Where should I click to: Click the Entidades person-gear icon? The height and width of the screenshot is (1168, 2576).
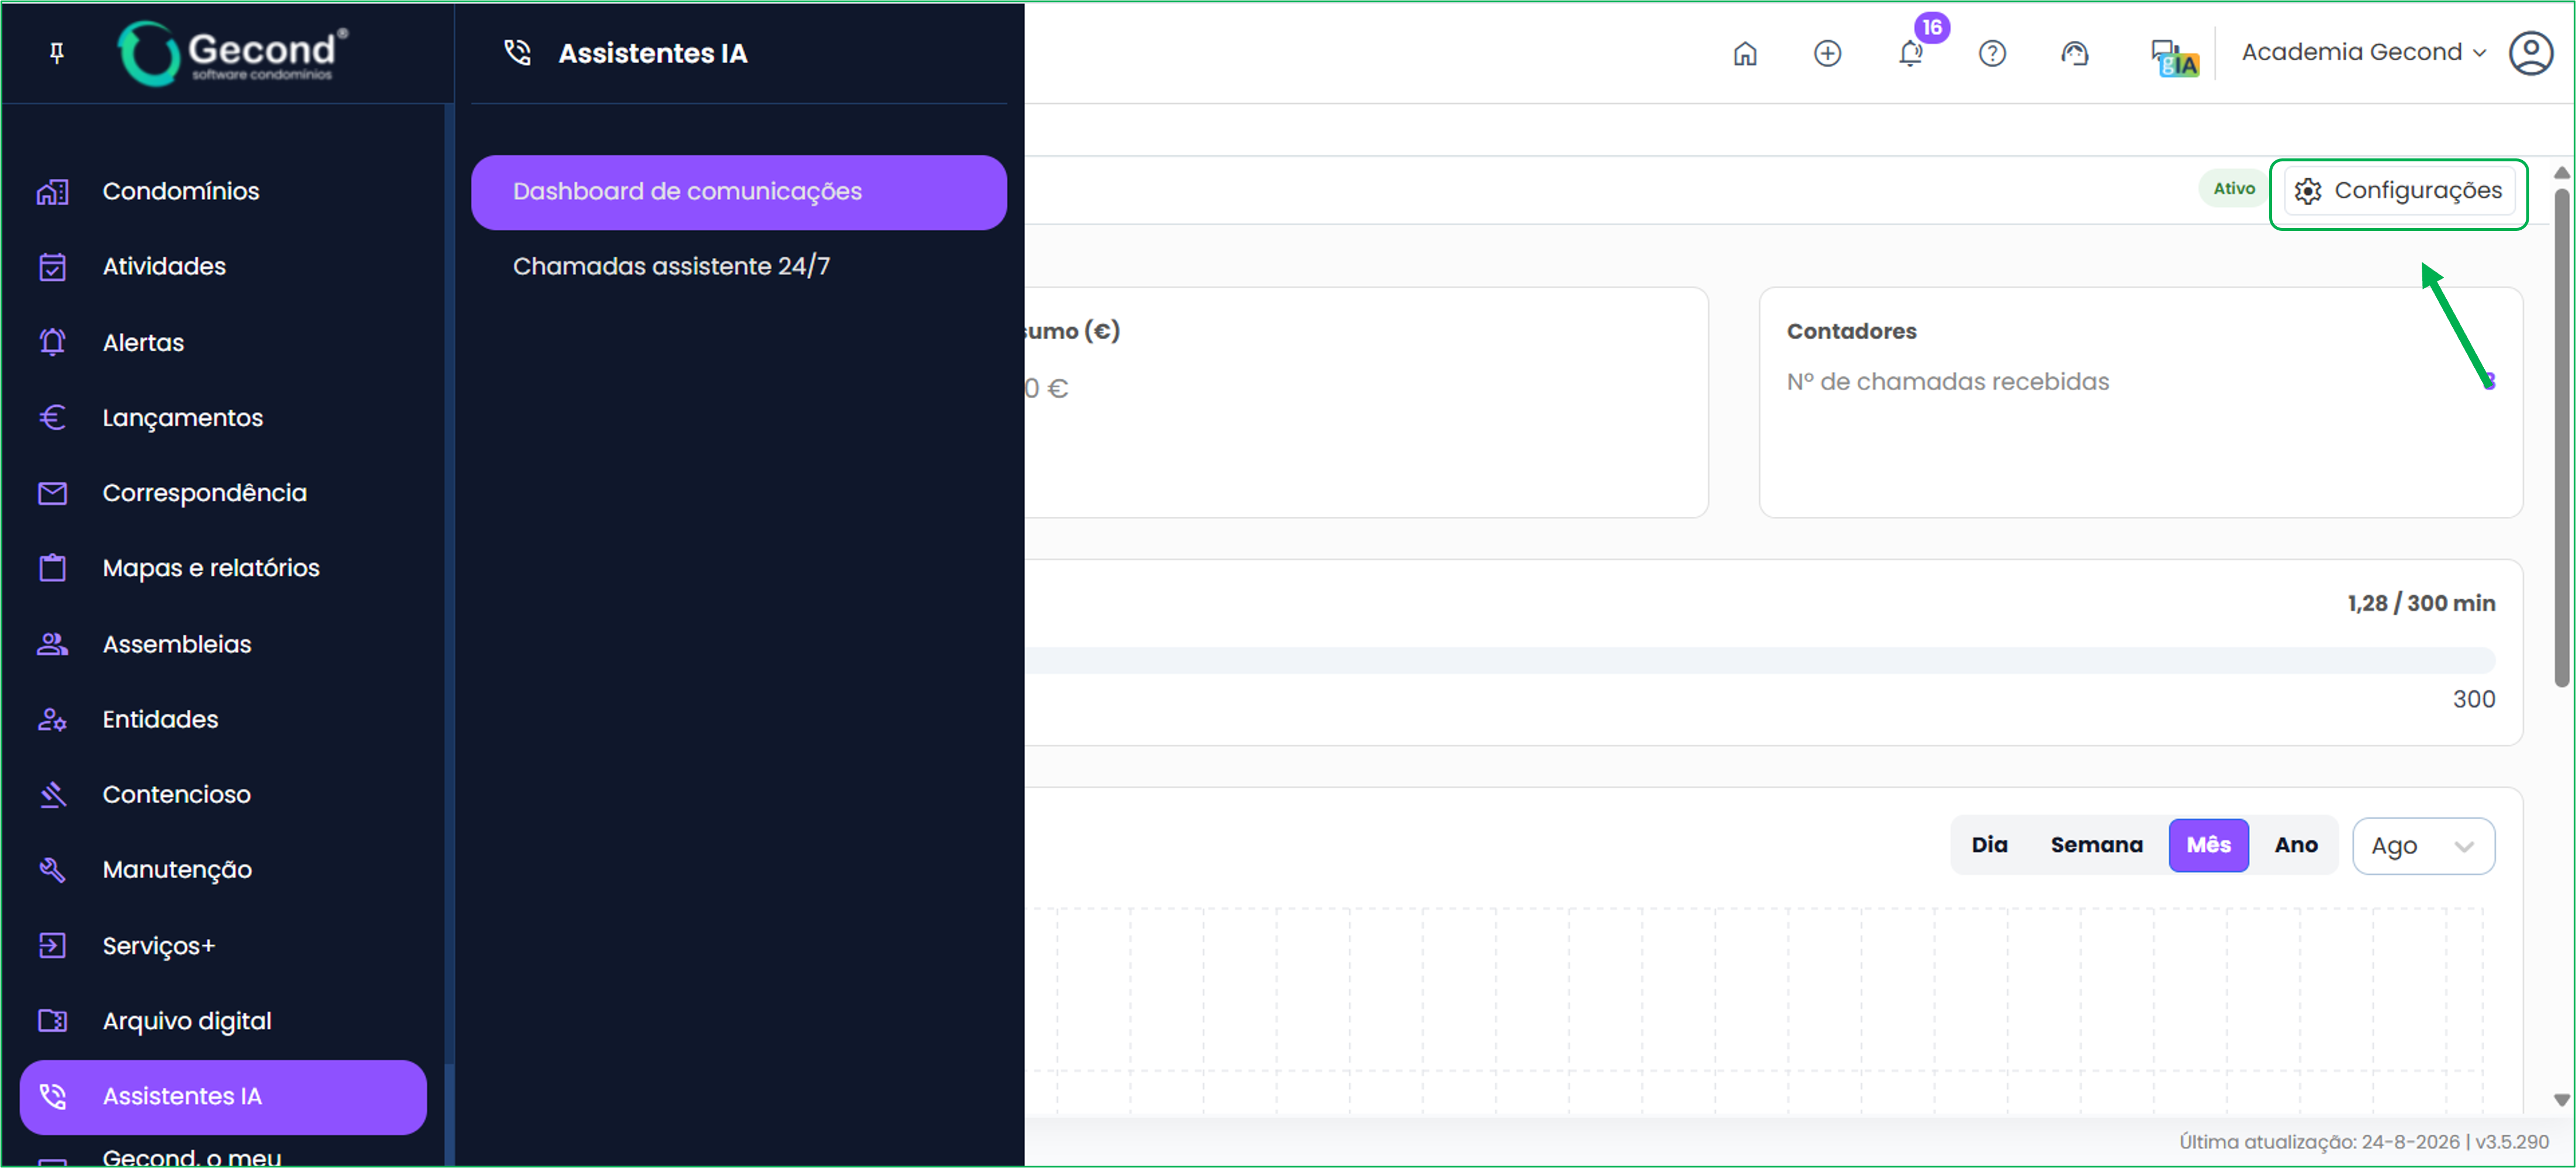coord(52,719)
